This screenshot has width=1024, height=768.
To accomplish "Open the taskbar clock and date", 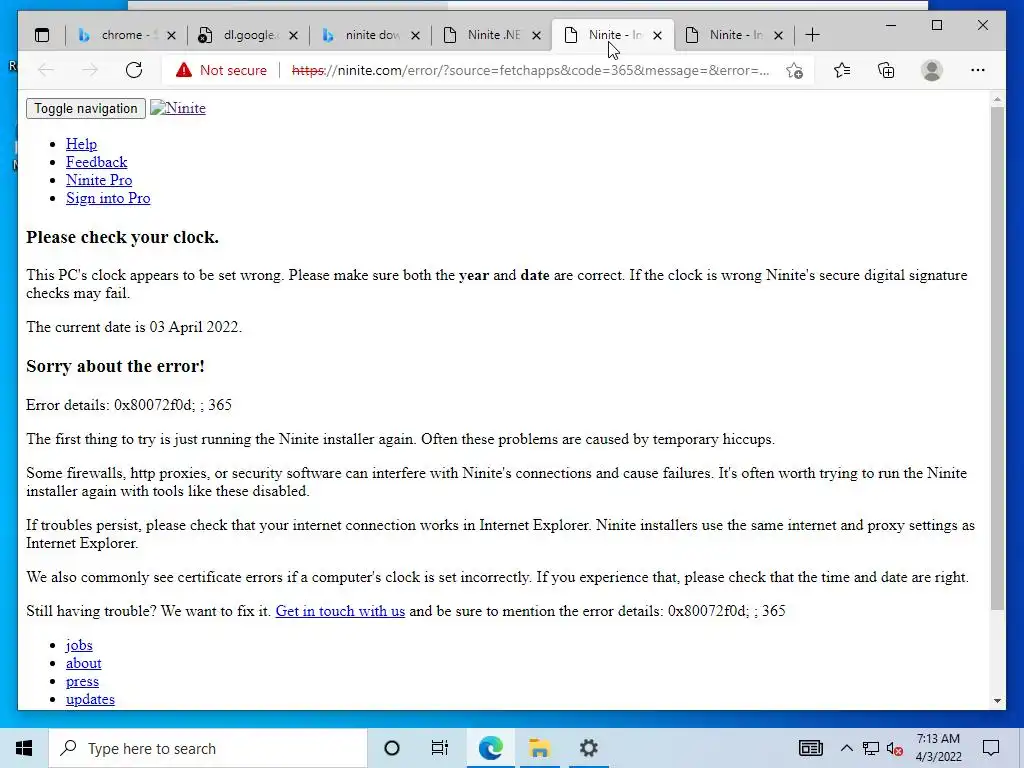I will coord(938,748).
